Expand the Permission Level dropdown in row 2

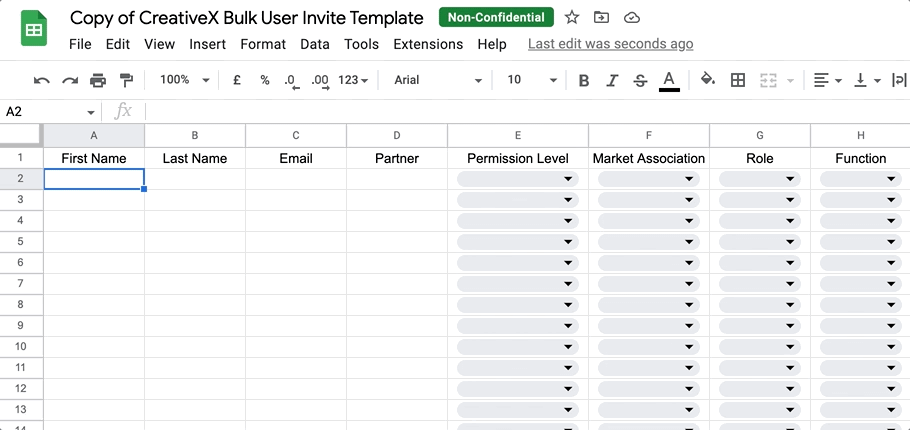tap(568, 179)
